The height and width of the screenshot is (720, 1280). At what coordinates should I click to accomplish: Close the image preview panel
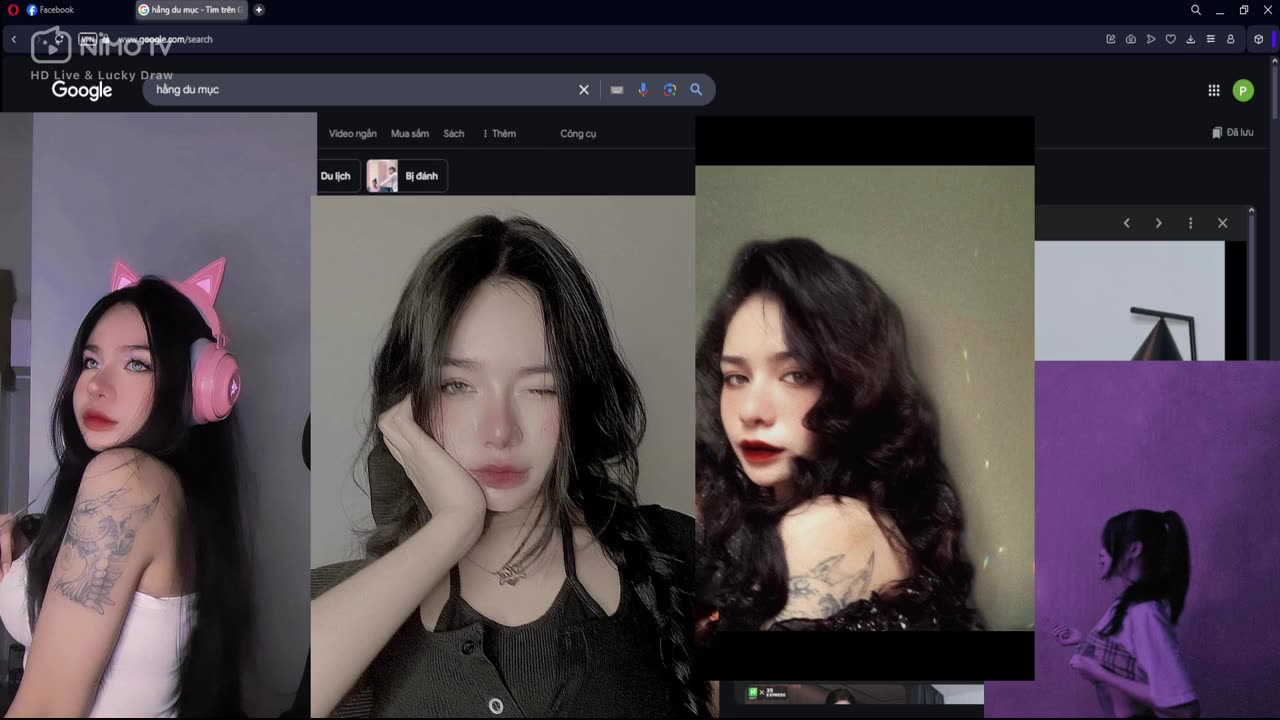tap(1223, 223)
